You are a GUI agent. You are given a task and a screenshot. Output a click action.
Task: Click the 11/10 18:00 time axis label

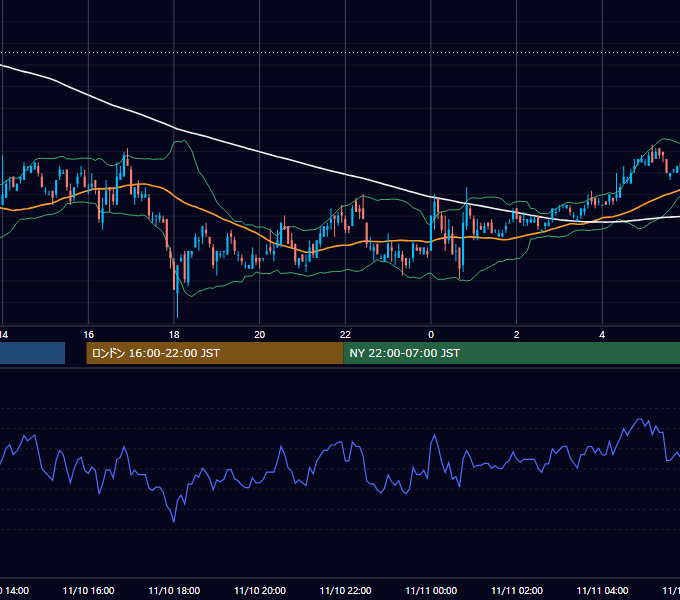(174, 590)
